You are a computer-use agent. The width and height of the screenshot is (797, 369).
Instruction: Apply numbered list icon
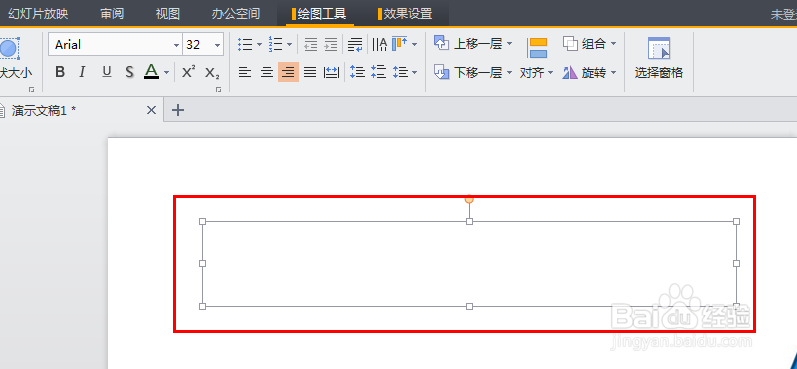click(x=275, y=45)
